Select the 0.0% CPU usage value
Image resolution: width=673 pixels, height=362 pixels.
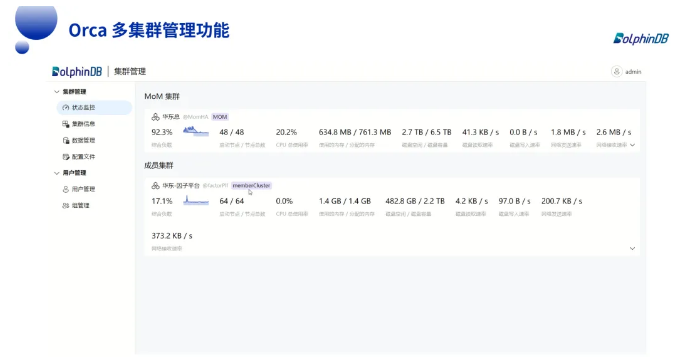[x=284, y=201]
